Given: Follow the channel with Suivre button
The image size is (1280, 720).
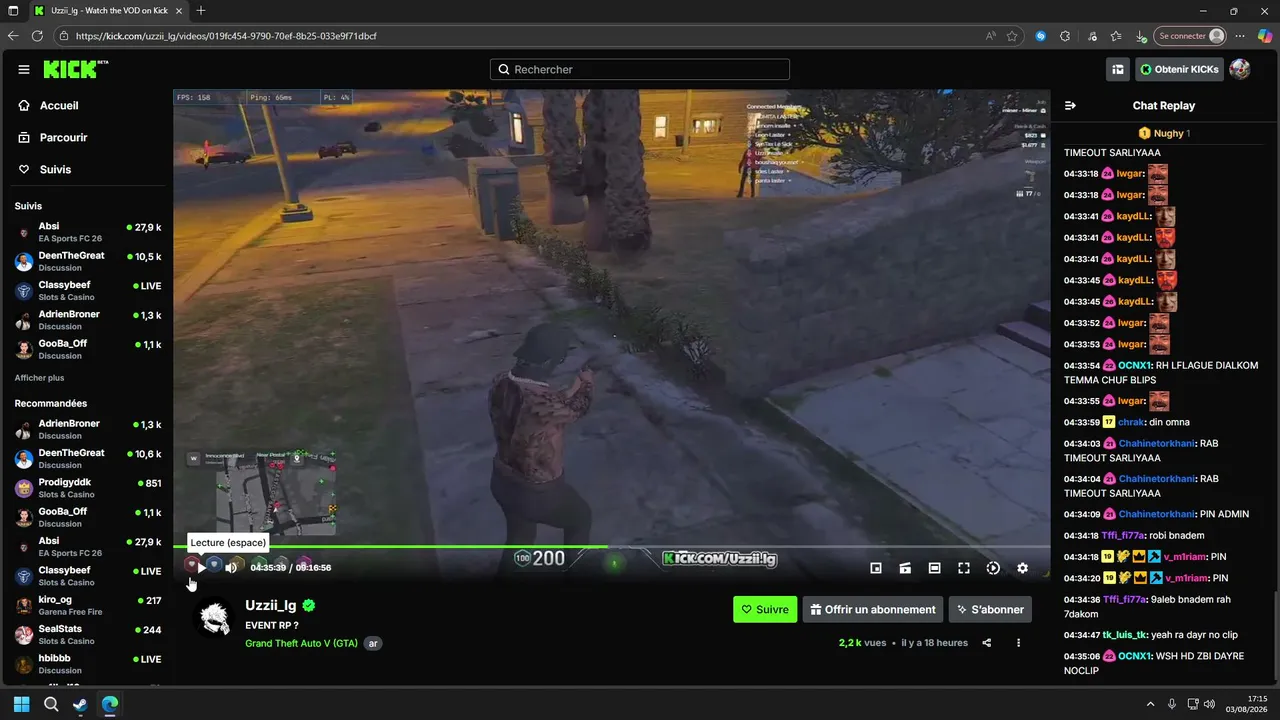Looking at the screenshot, I should [x=765, y=609].
